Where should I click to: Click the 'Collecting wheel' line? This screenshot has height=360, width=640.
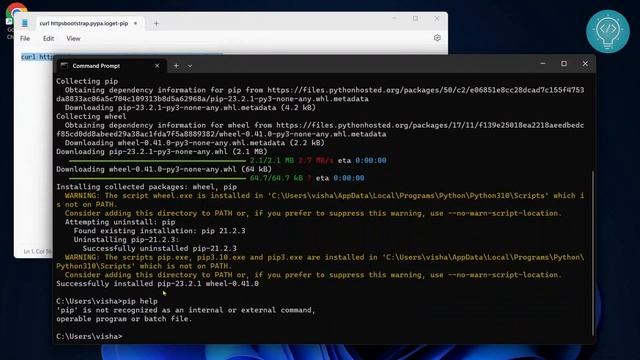91,116
